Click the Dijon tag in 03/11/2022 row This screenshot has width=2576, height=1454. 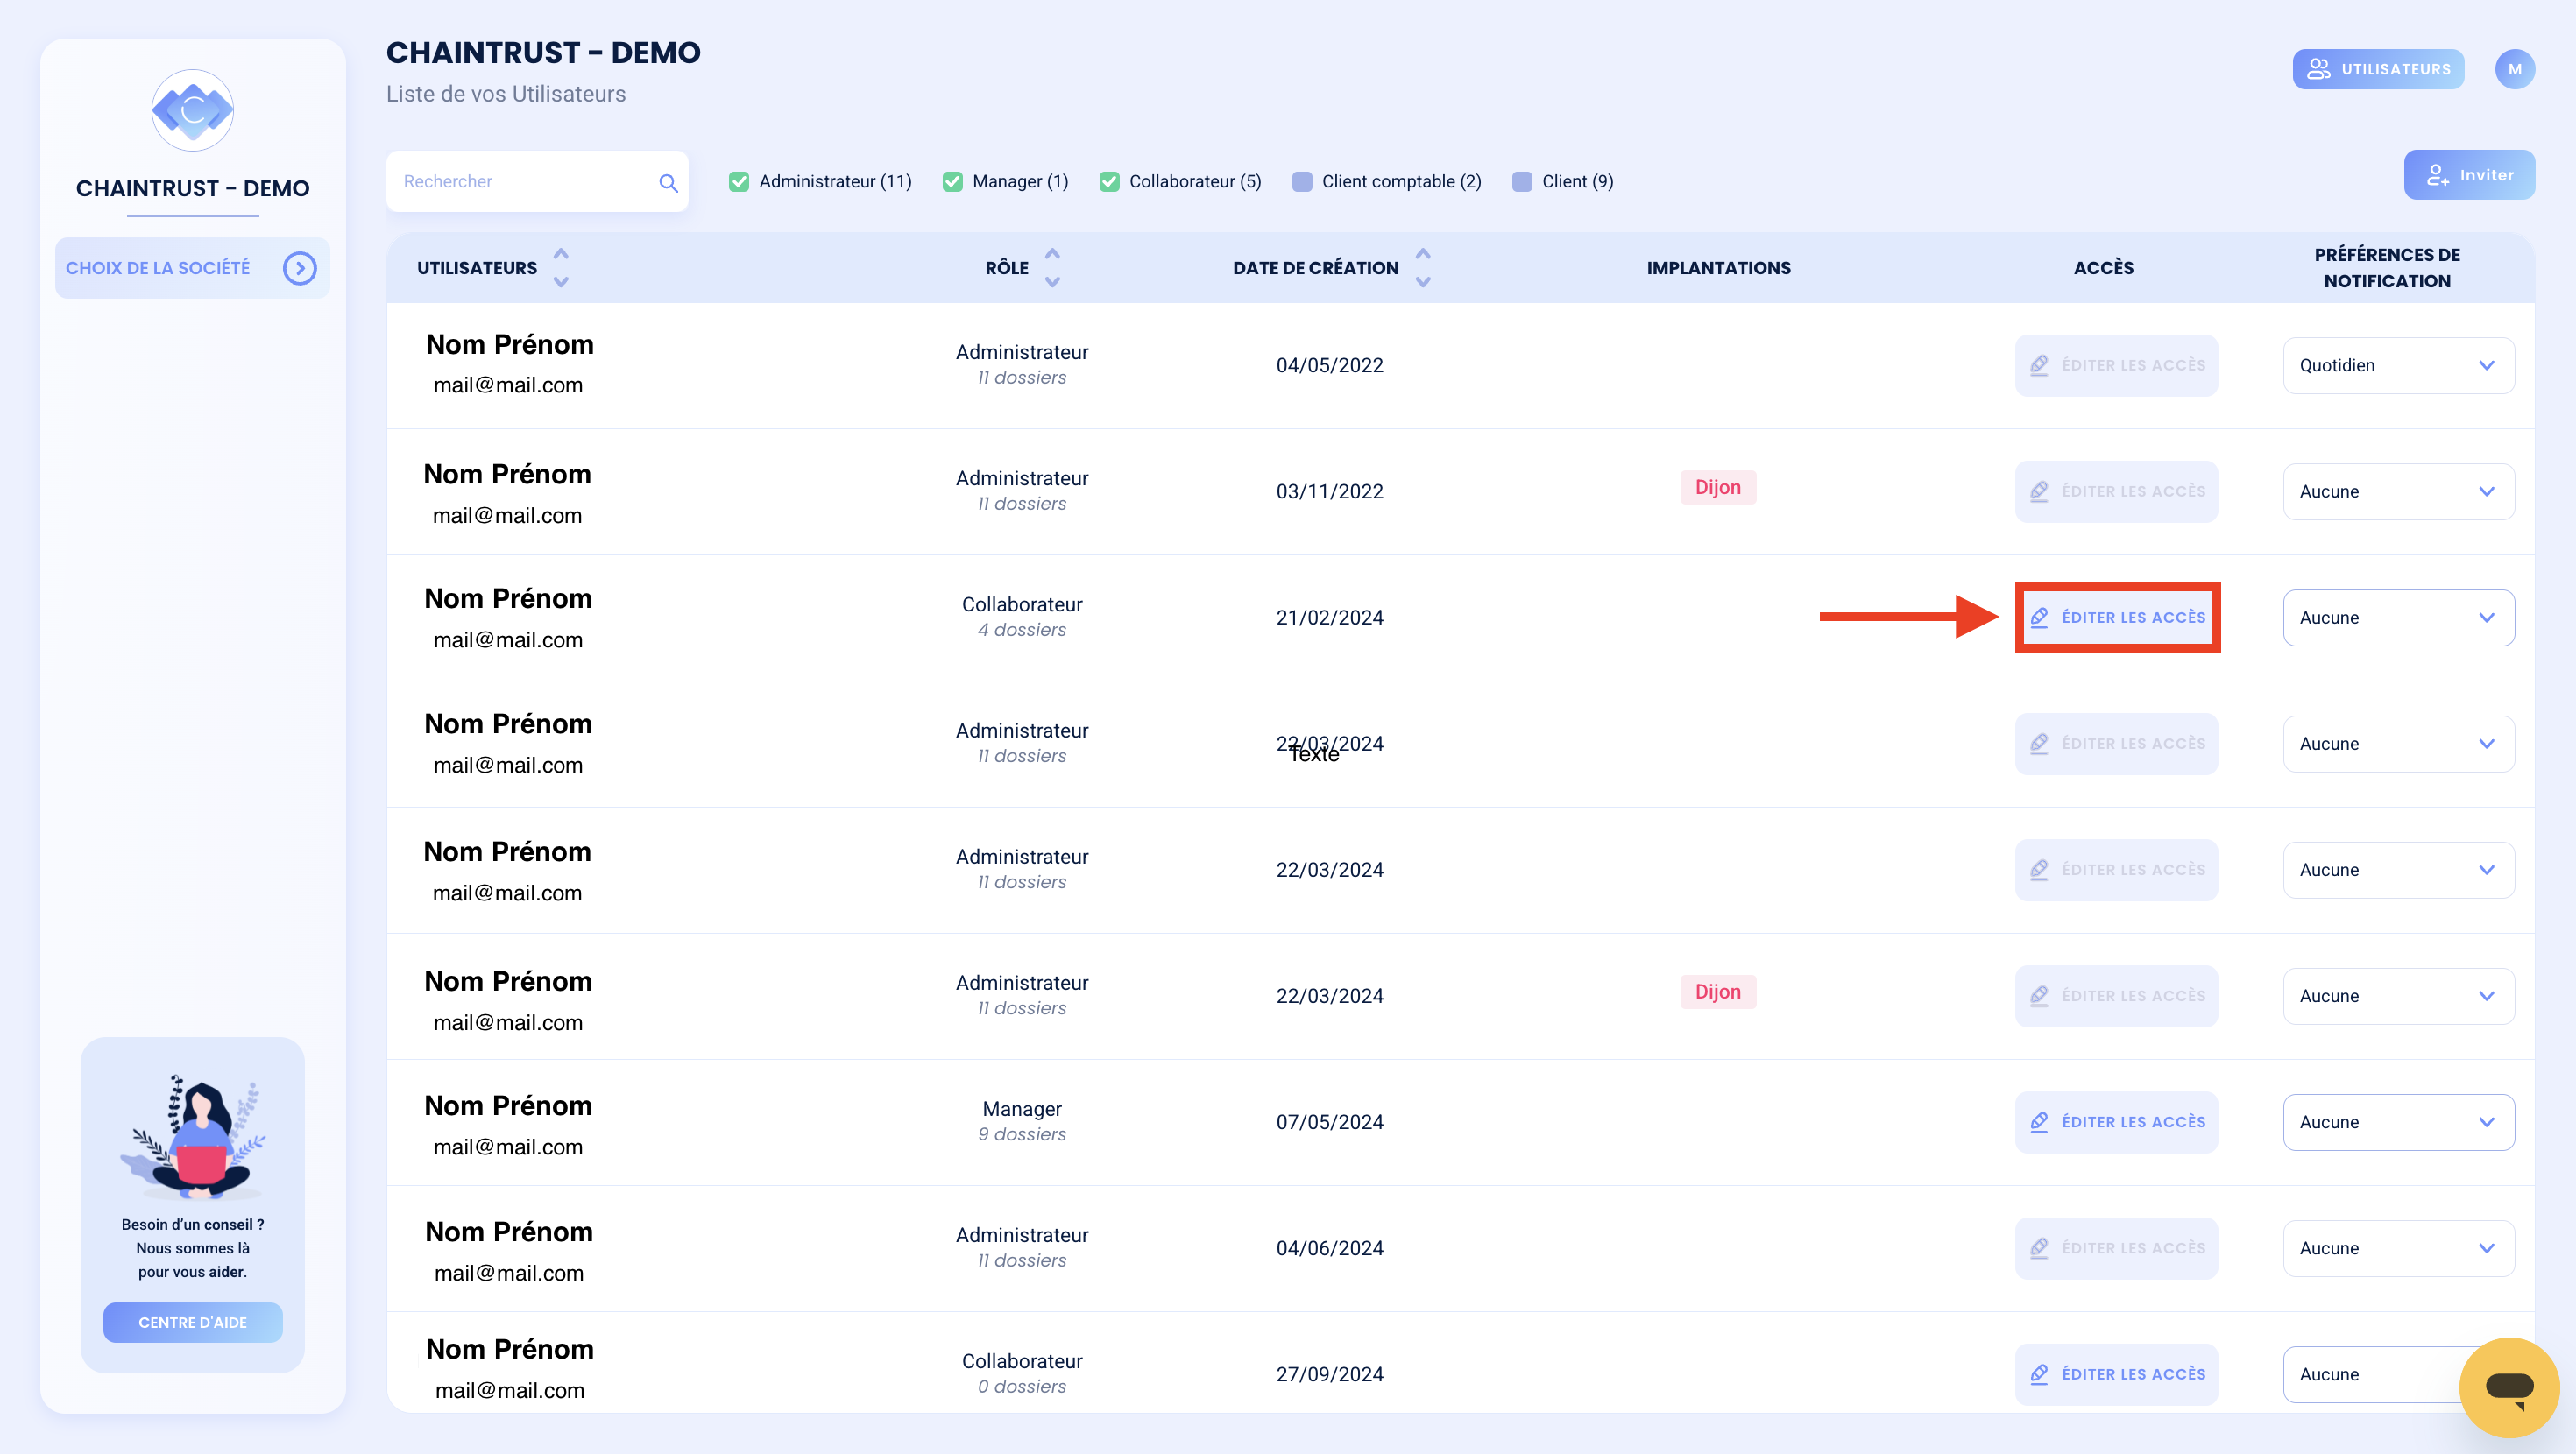[x=1718, y=488]
